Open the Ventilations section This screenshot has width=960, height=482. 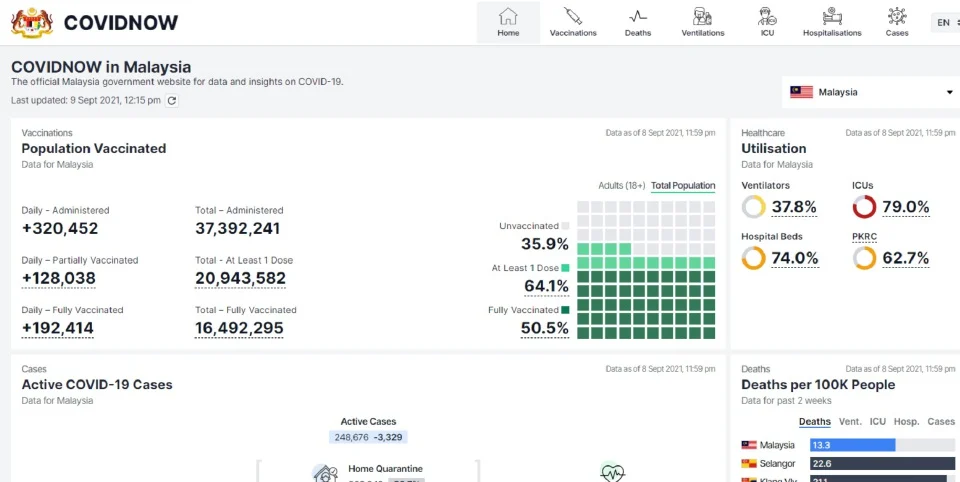pos(703,23)
